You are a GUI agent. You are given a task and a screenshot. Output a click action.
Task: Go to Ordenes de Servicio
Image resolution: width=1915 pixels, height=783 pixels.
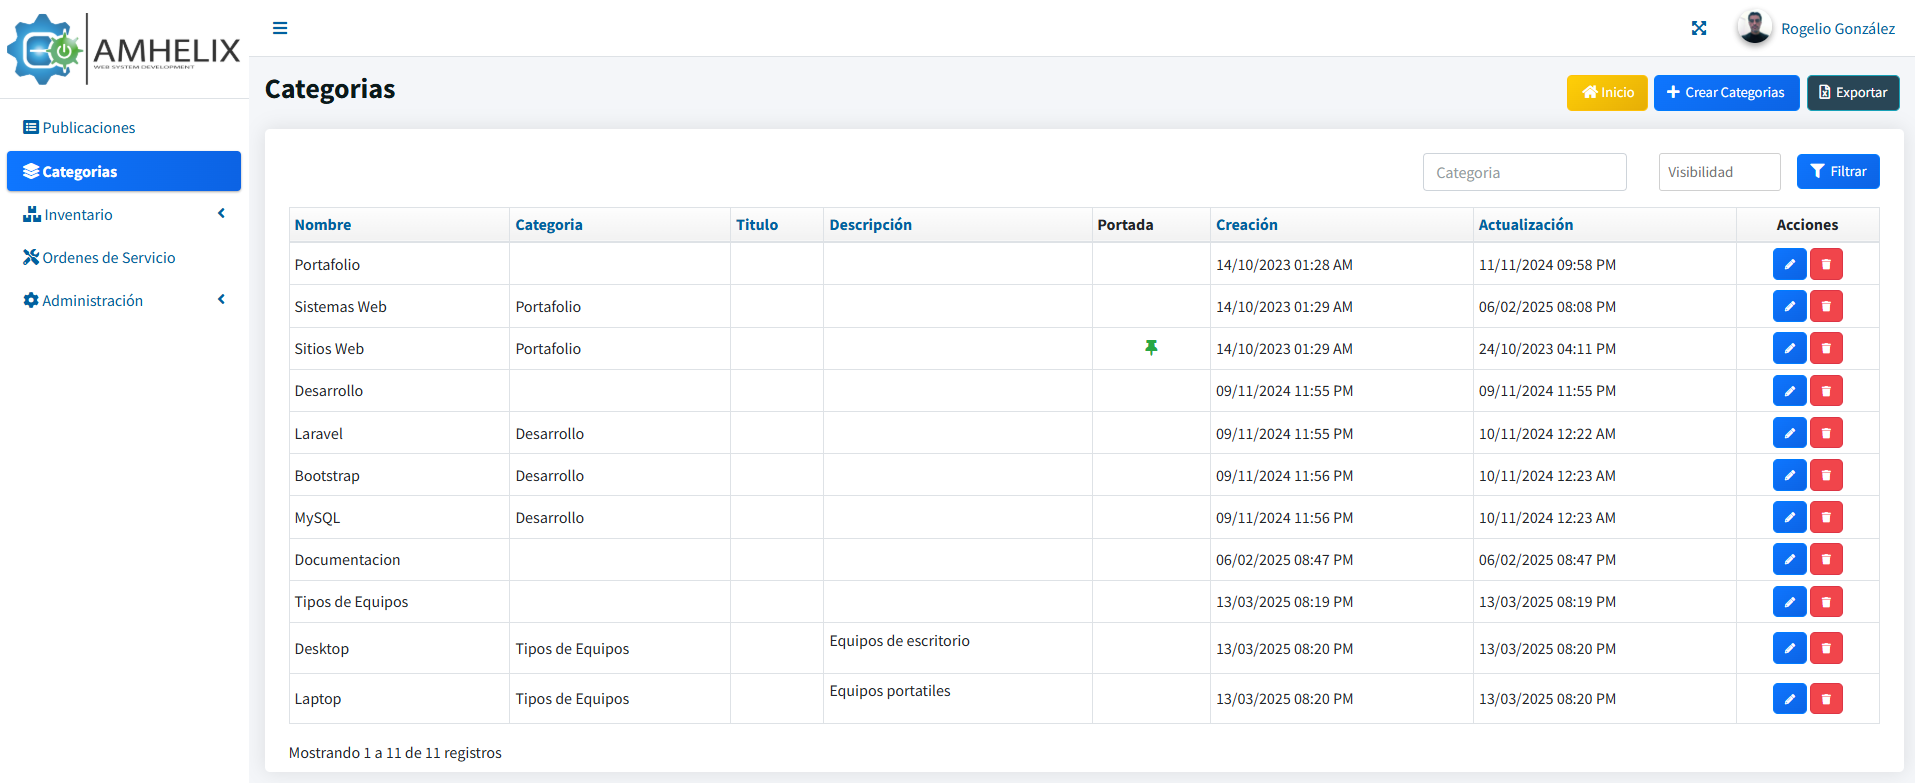(x=108, y=257)
